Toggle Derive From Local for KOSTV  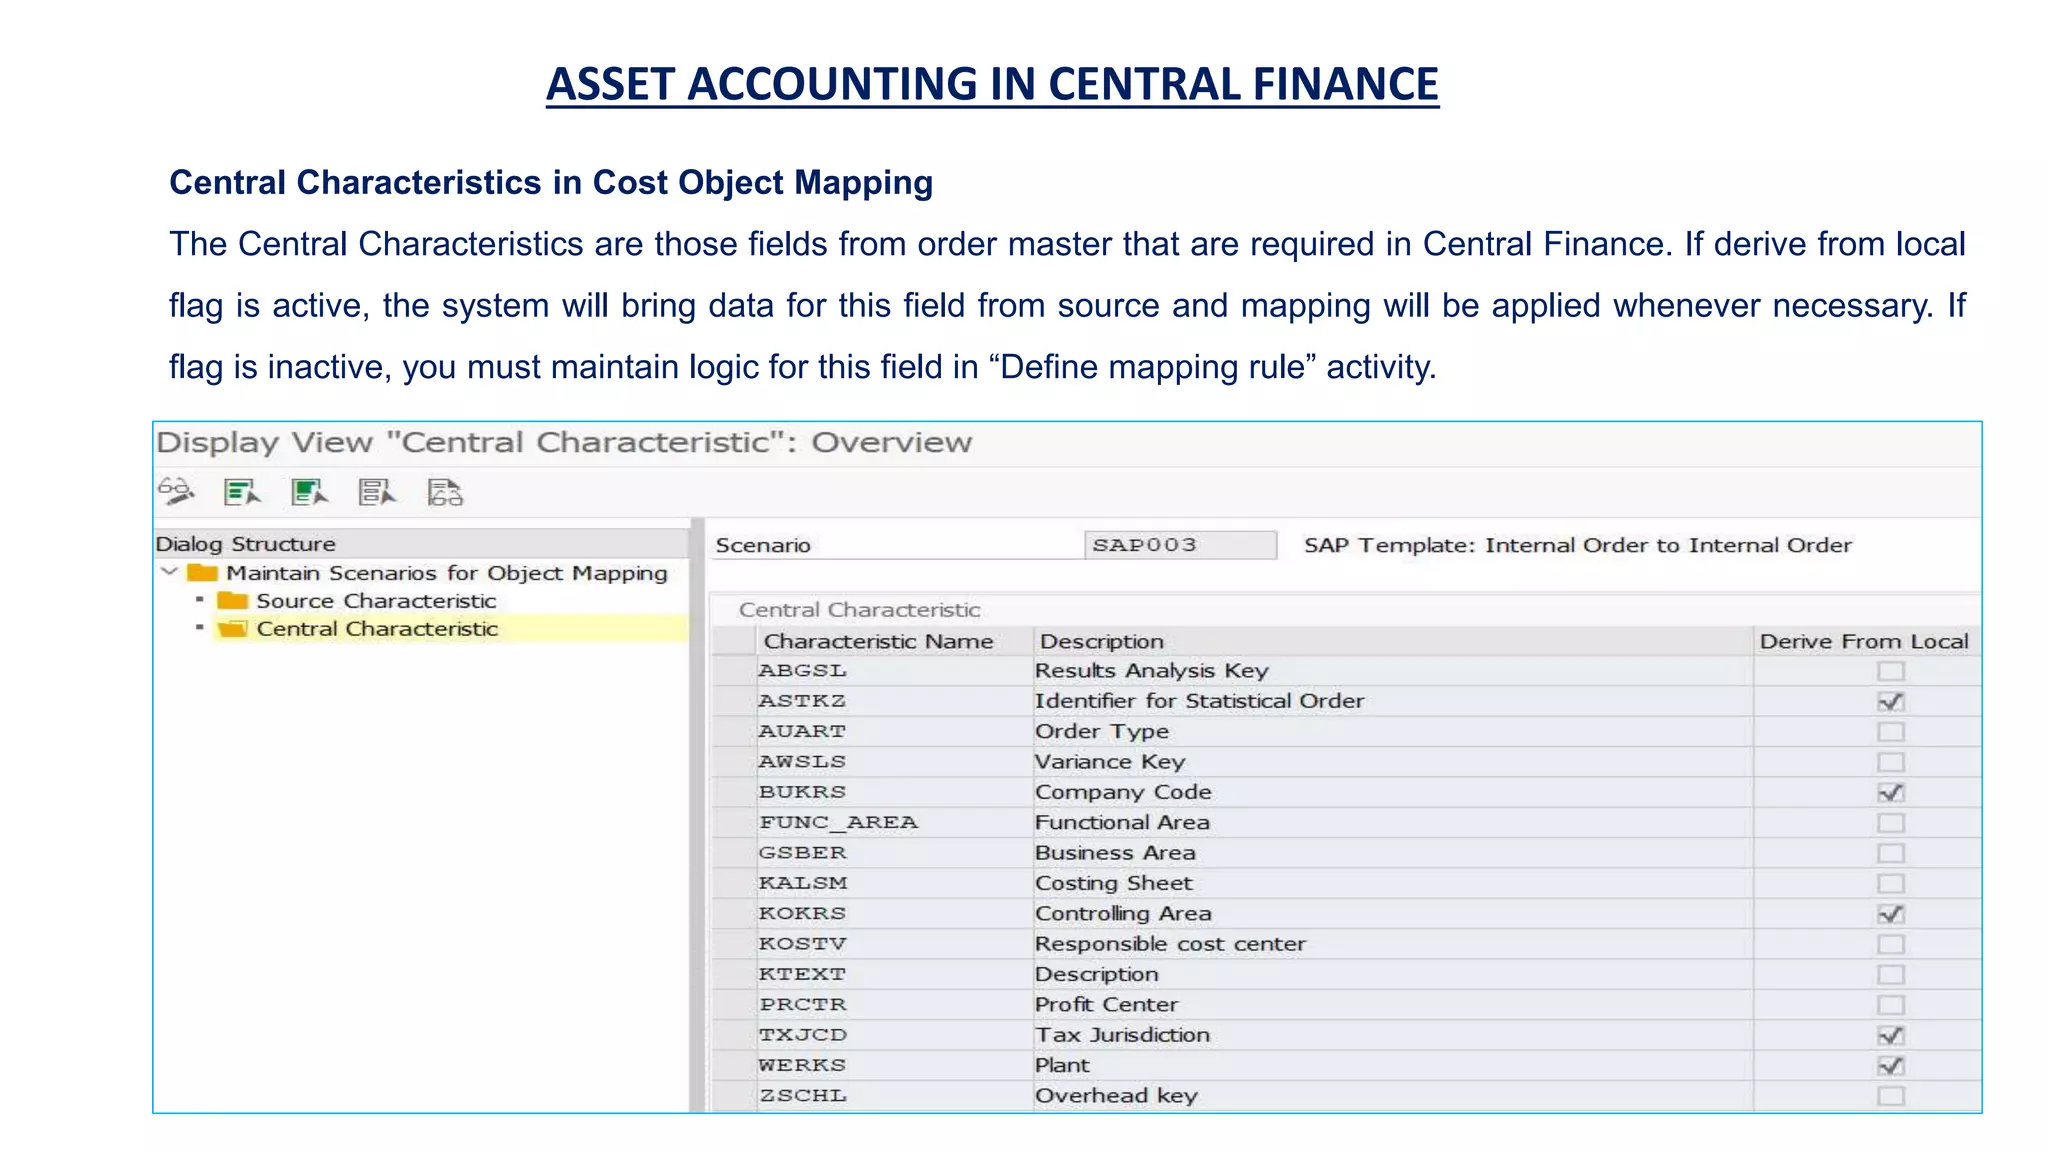(x=1890, y=944)
